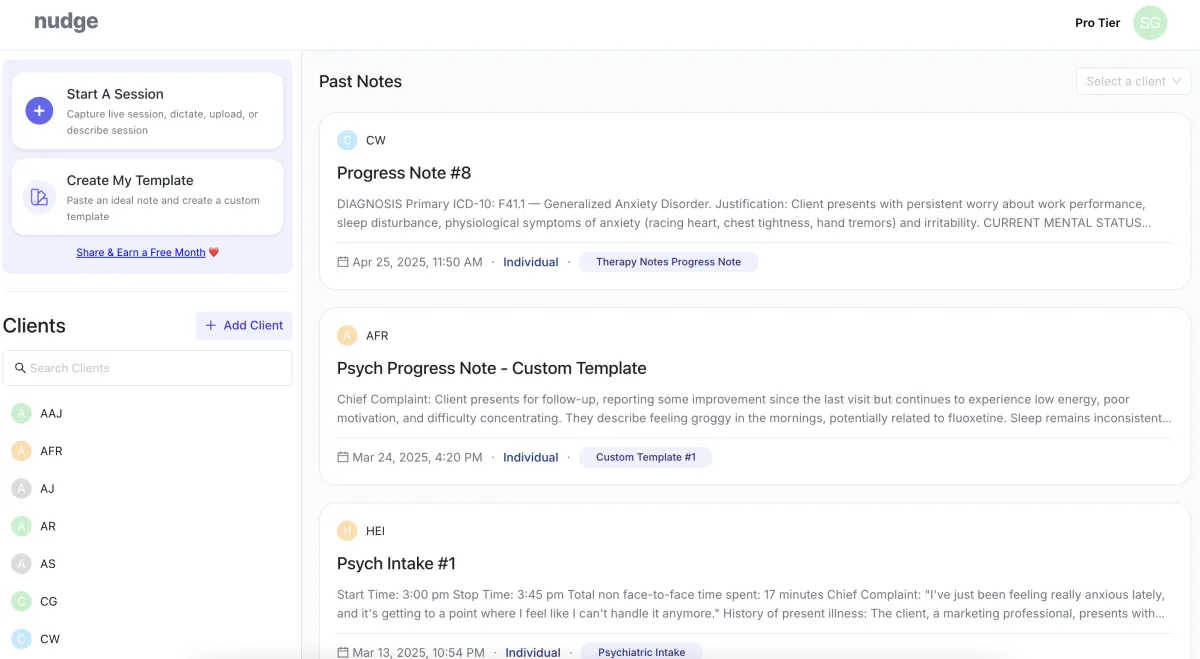
Task: Click the Add Client button
Action: 244,325
